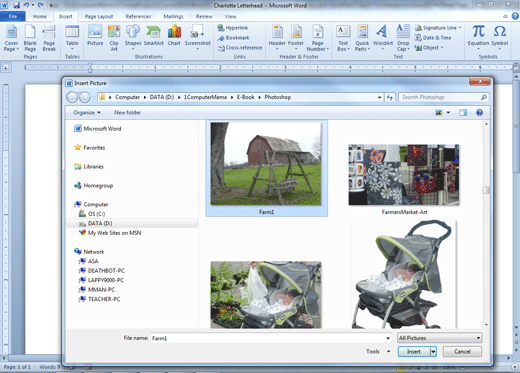Add a Bookmark
520x373 pixels.
[x=233, y=38]
